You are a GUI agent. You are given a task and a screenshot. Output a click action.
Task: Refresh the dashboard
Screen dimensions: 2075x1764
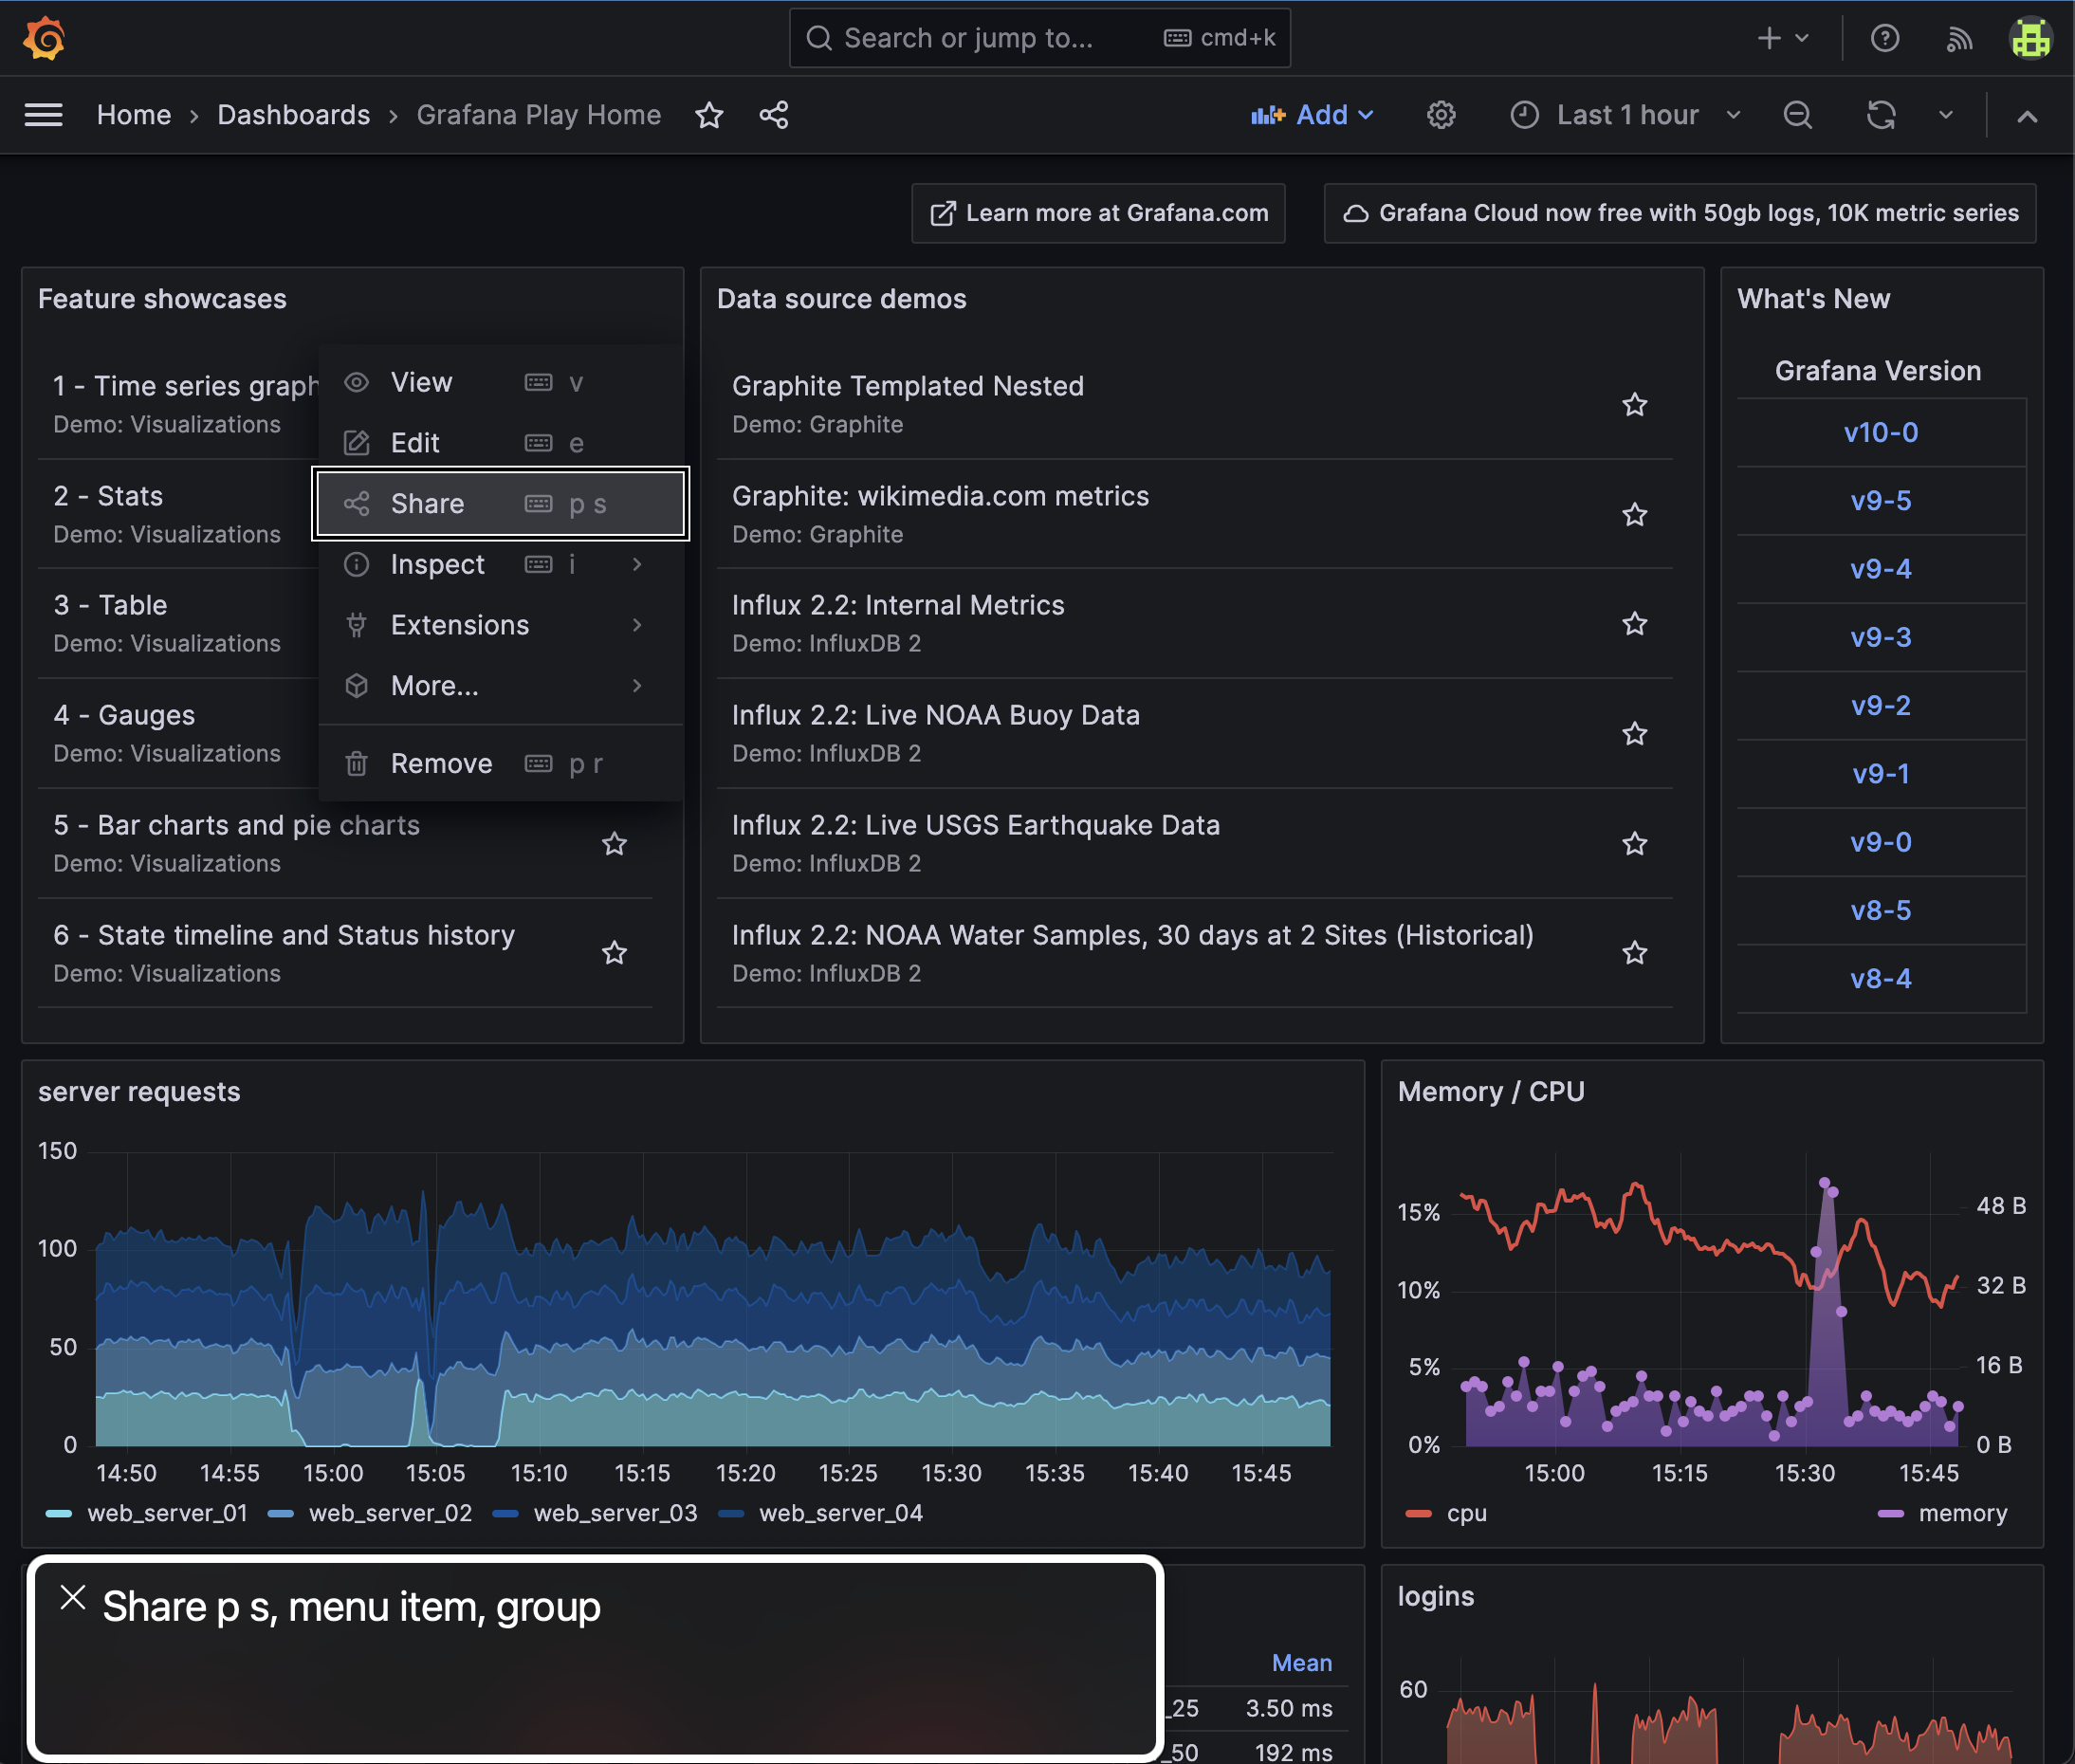[x=1882, y=114]
